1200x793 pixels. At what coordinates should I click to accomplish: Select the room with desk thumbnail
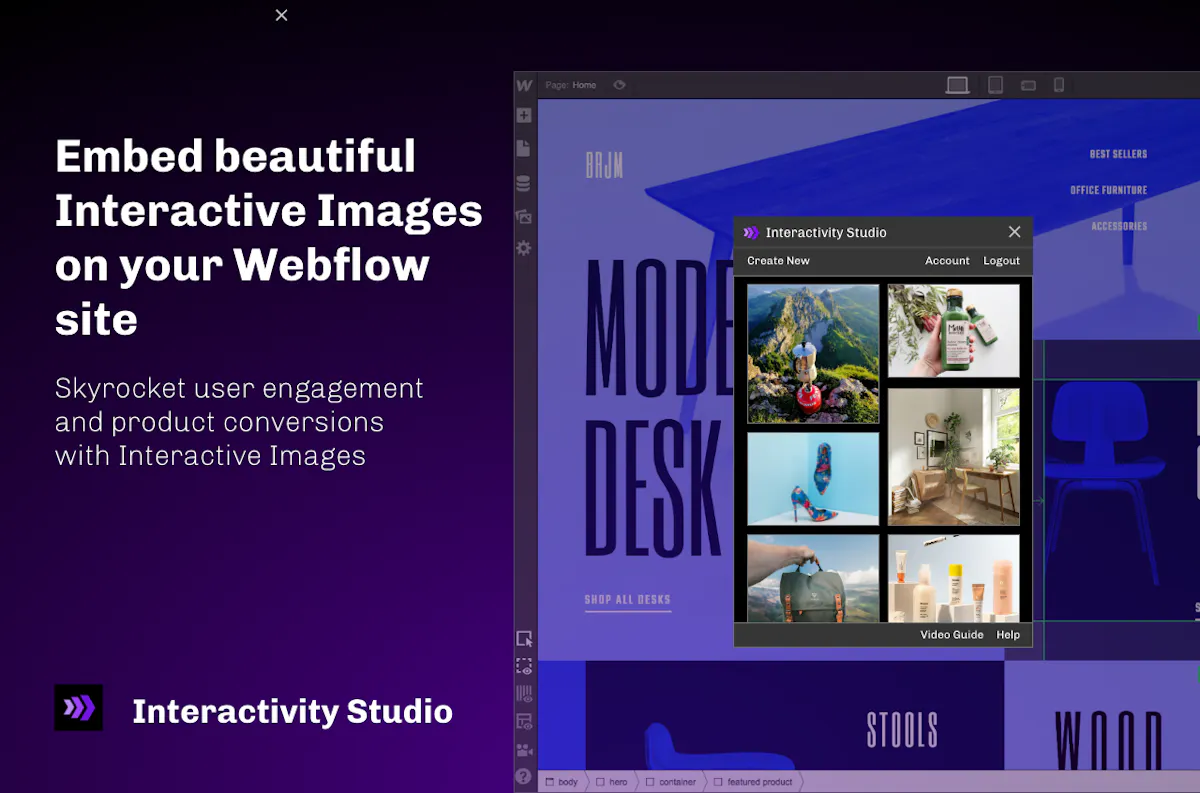954,457
